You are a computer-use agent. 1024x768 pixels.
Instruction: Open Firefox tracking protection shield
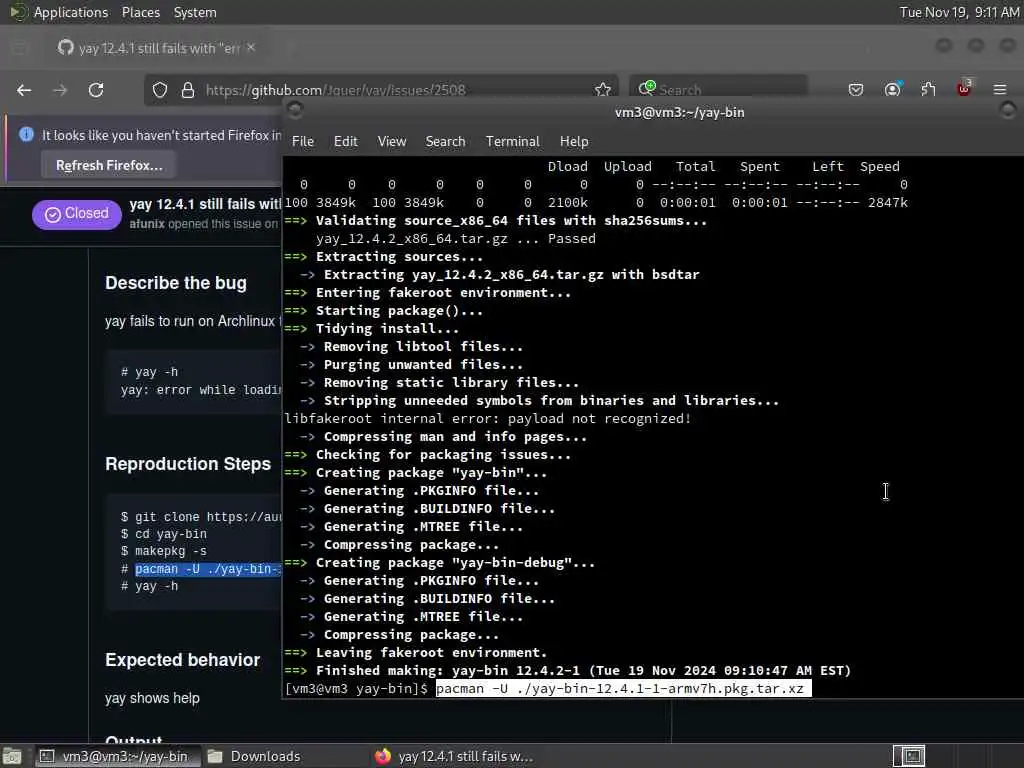pyautogui.click(x=160, y=90)
